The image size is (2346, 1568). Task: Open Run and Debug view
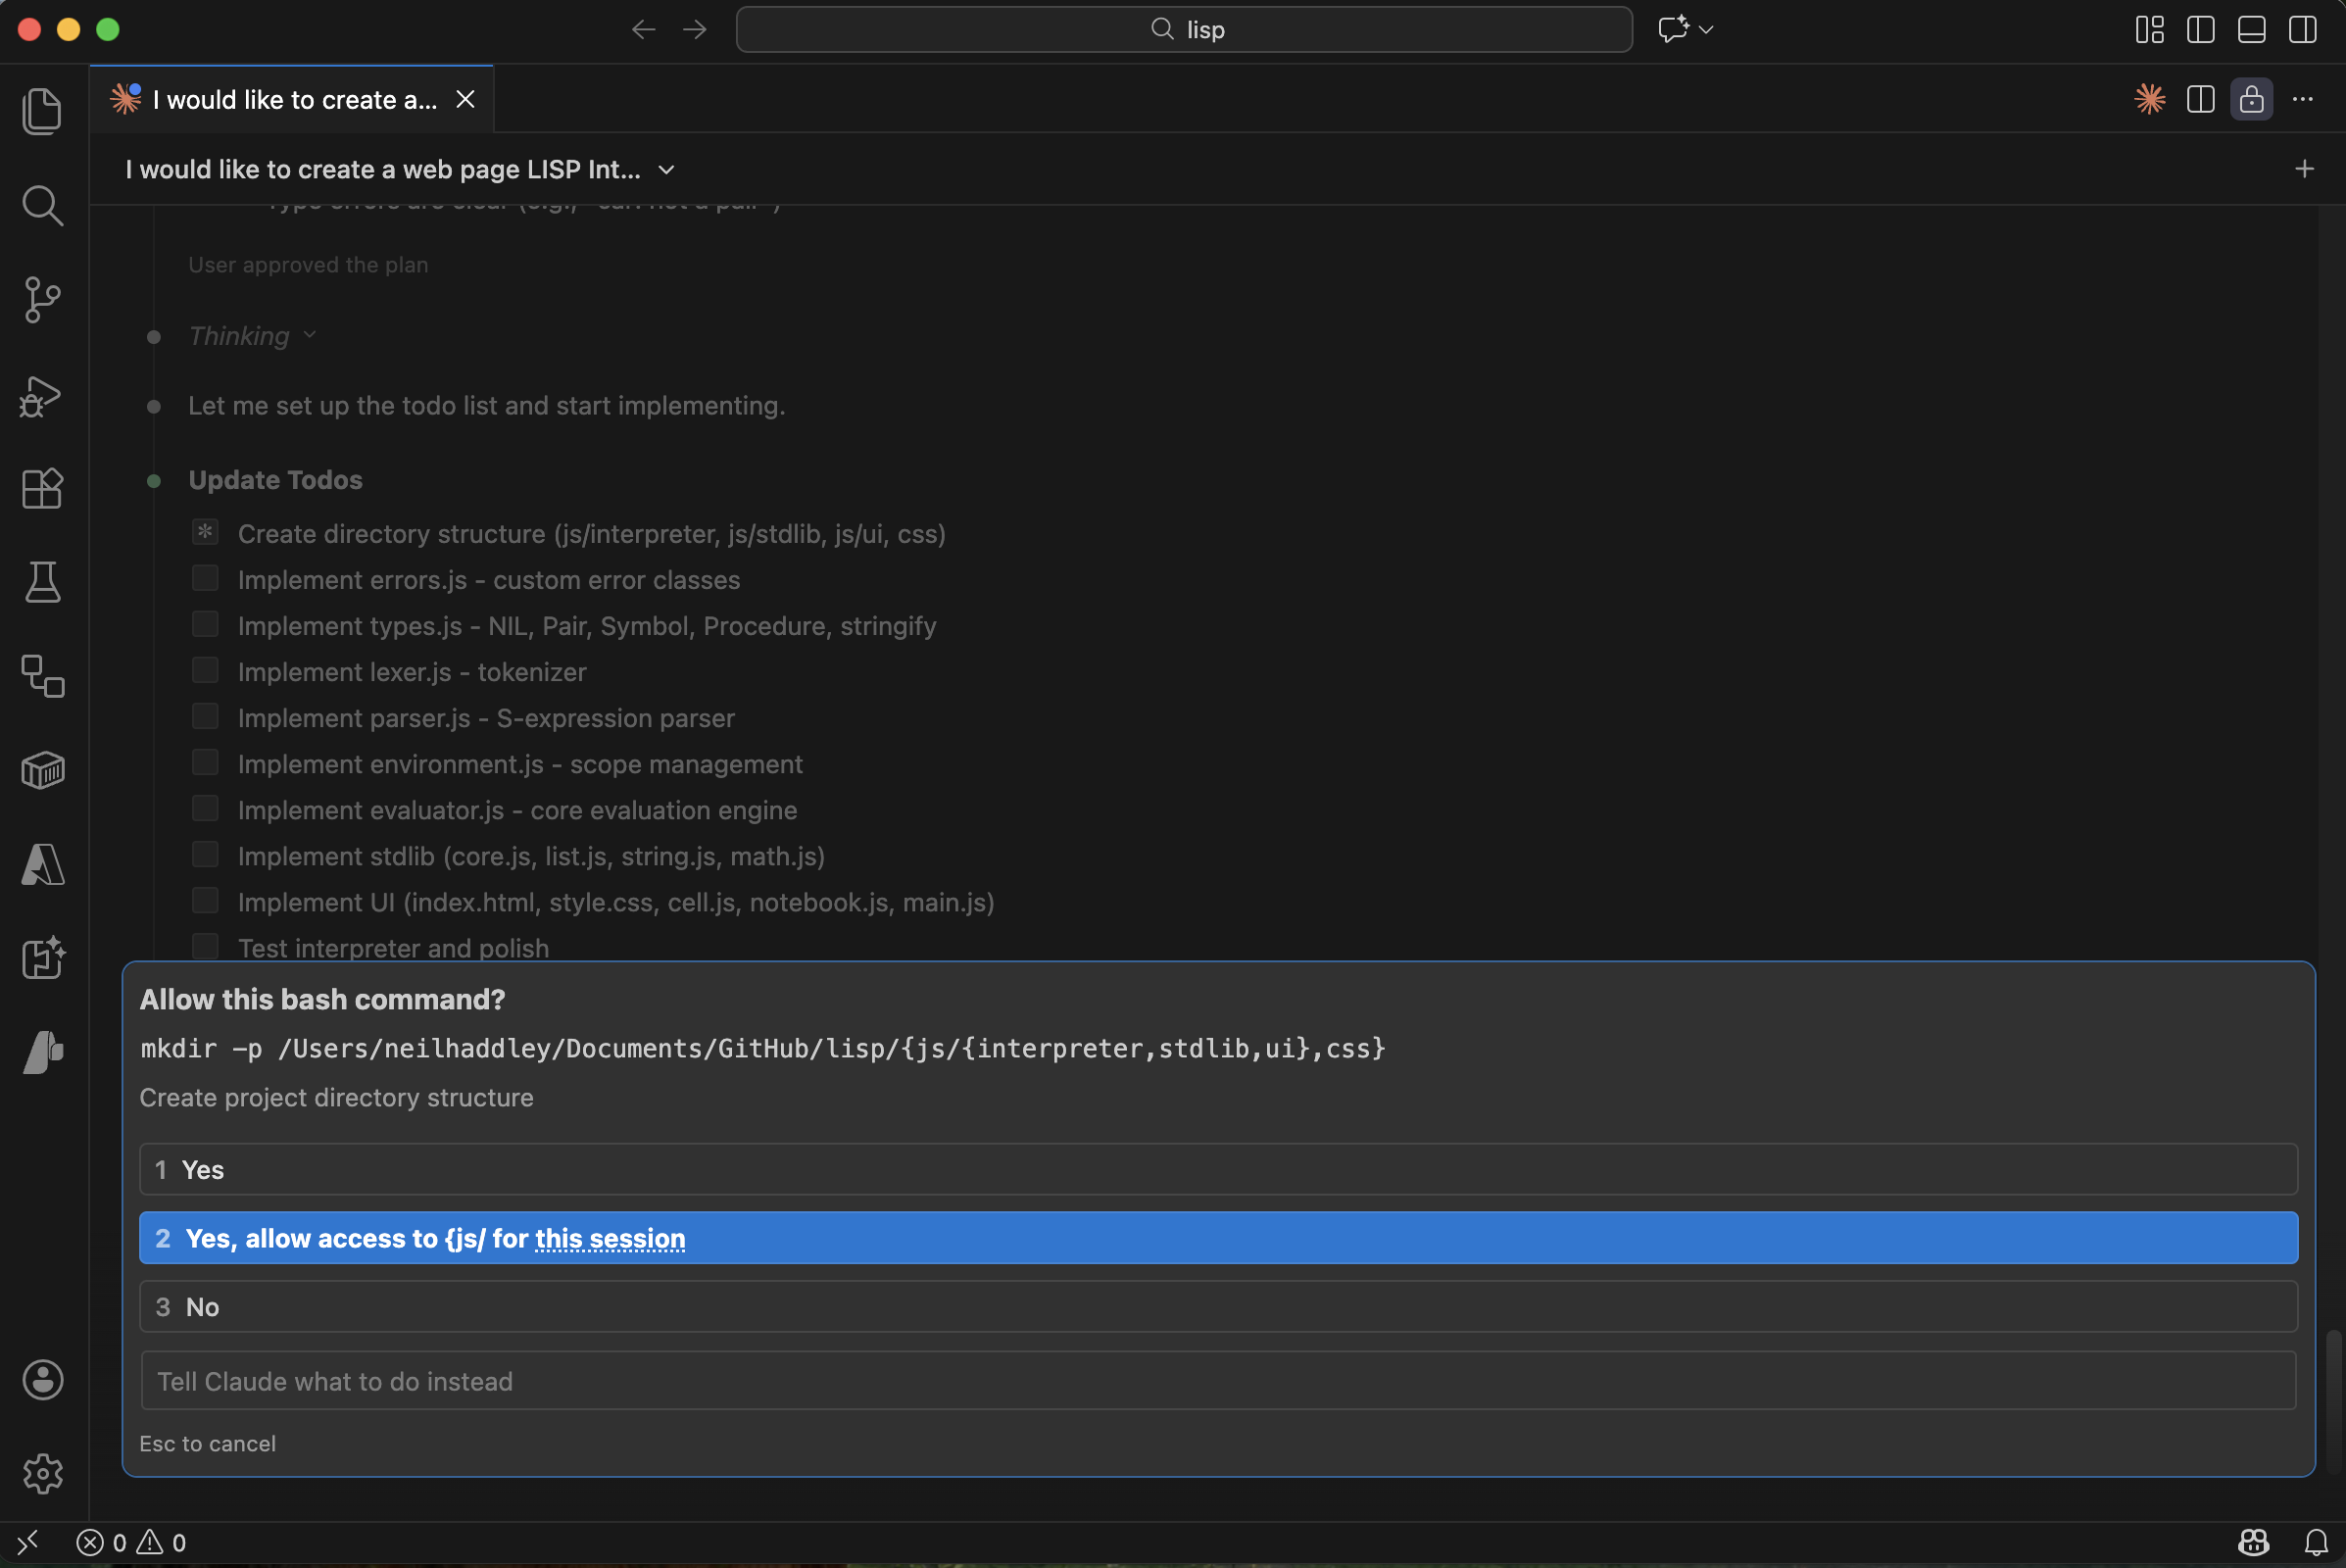click(42, 396)
